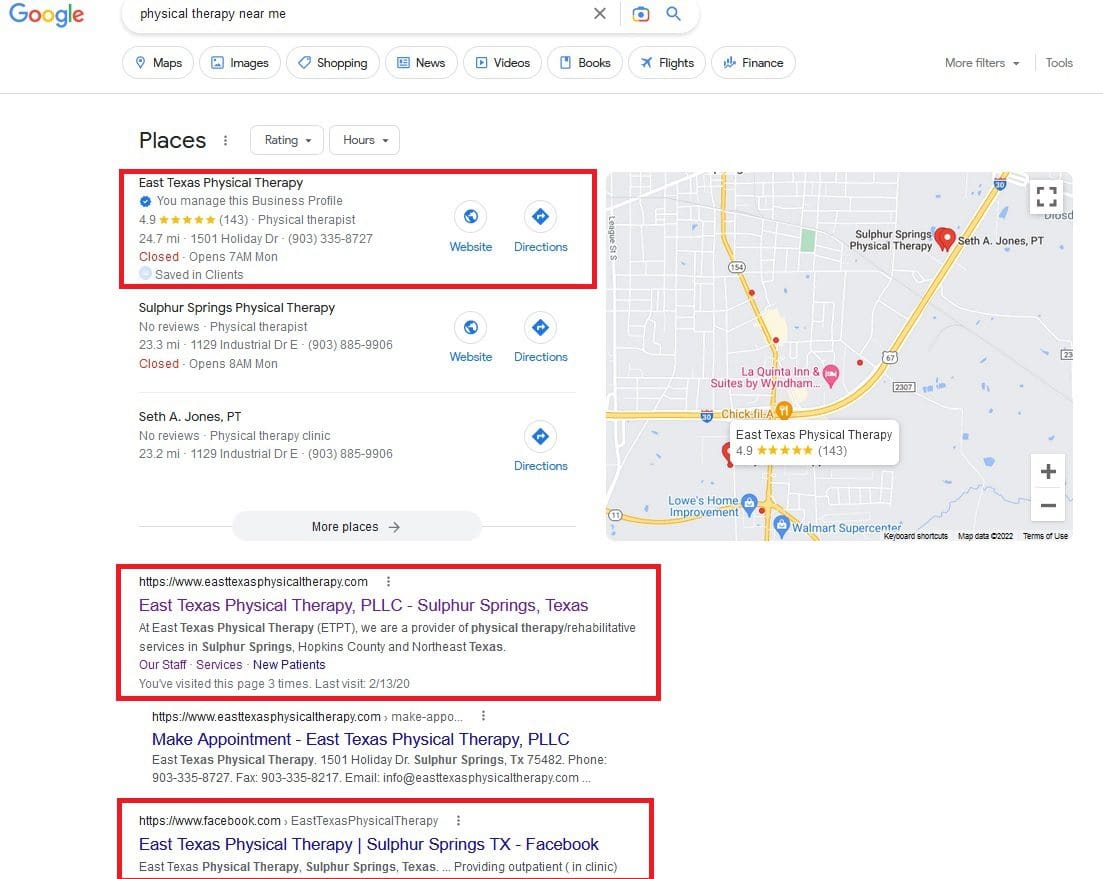
Task: Open the Seth A. Jones, PT listing
Action: point(190,417)
